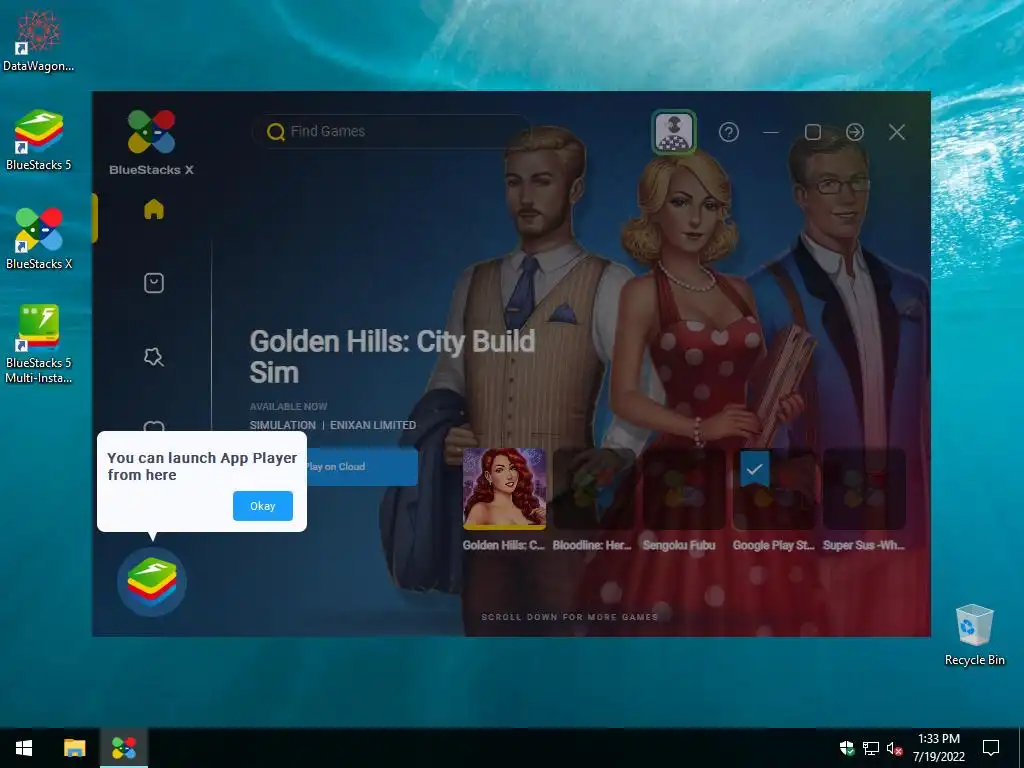Select the Google Play St... thumbnail

(x=774, y=488)
